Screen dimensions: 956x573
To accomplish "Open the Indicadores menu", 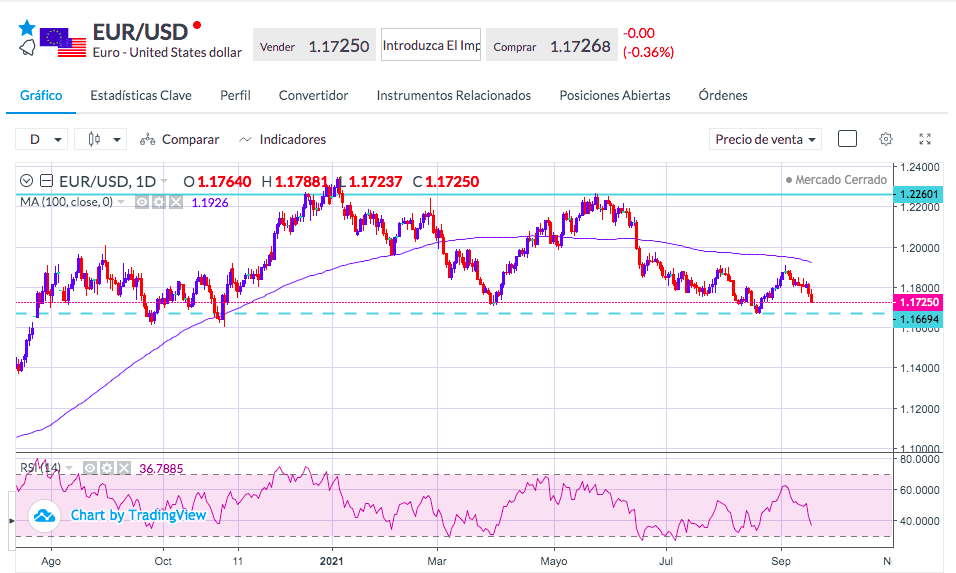I will coord(282,140).
